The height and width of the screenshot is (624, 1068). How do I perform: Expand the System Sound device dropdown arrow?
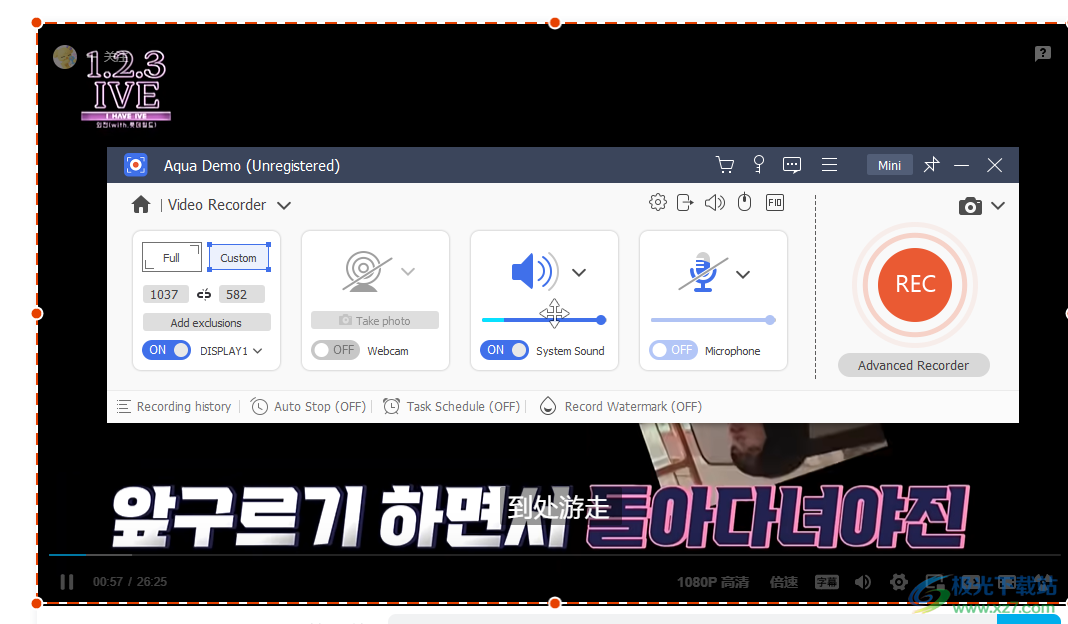pos(579,272)
